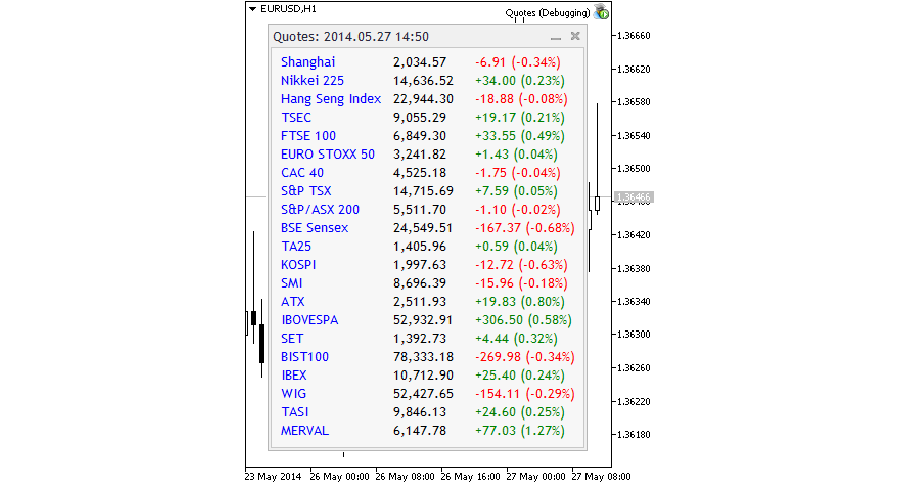The height and width of the screenshot is (485, 920).
Task: Select the BIST100 value 78,333.18
Action: tap(423, 357)
